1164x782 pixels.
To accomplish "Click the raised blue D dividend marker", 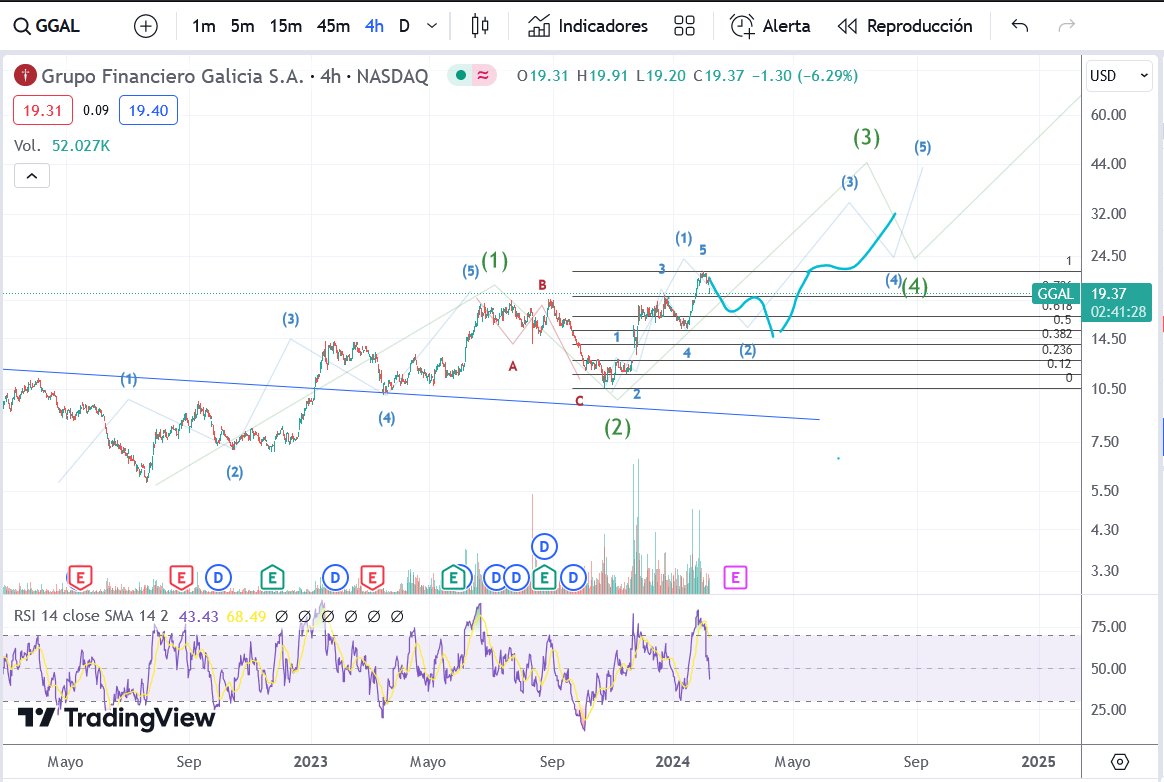I will tap(544, 547).
